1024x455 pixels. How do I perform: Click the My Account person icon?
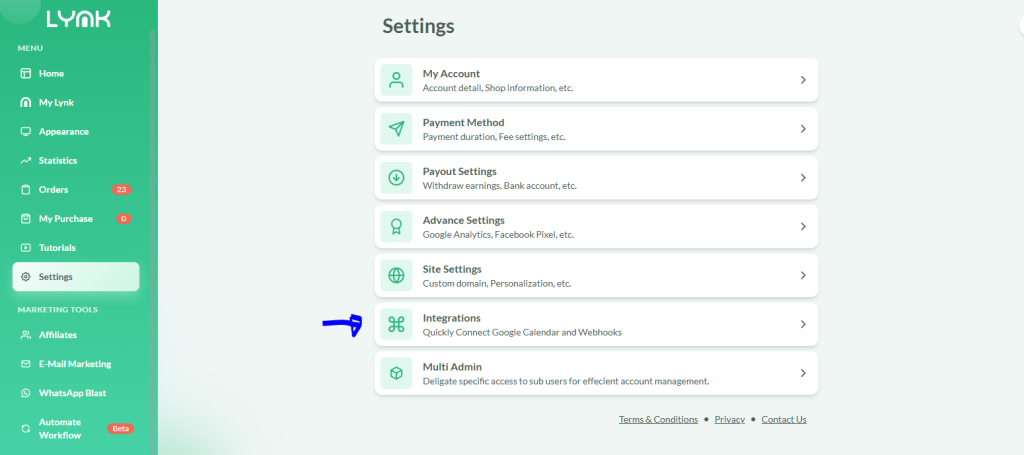point(397,80)
